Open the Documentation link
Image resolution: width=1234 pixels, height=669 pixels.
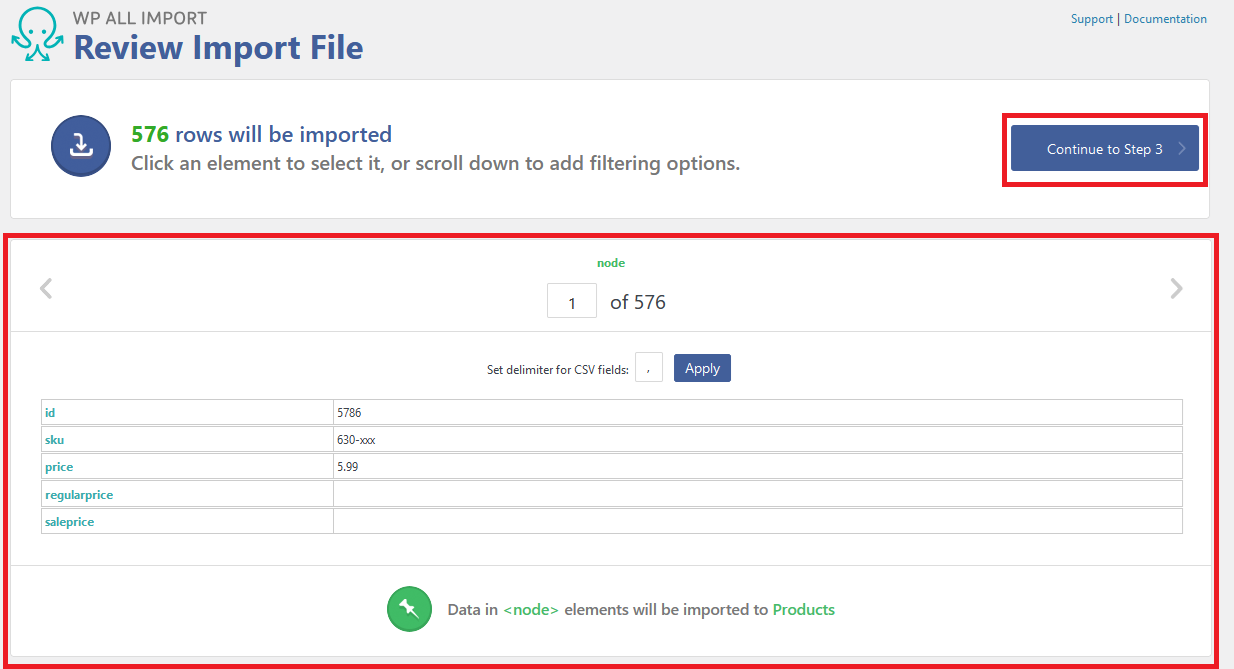[x=1165, y=19]
